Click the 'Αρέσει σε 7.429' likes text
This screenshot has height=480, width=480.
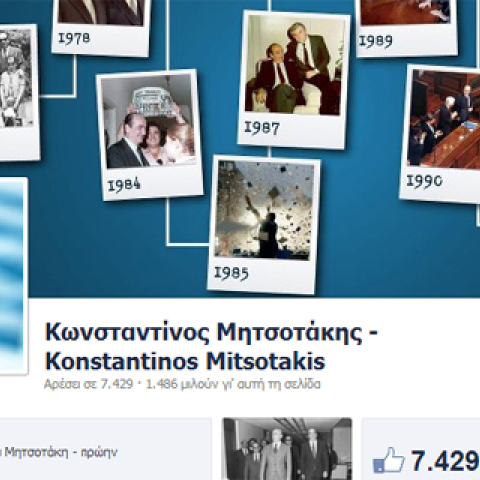88,384
